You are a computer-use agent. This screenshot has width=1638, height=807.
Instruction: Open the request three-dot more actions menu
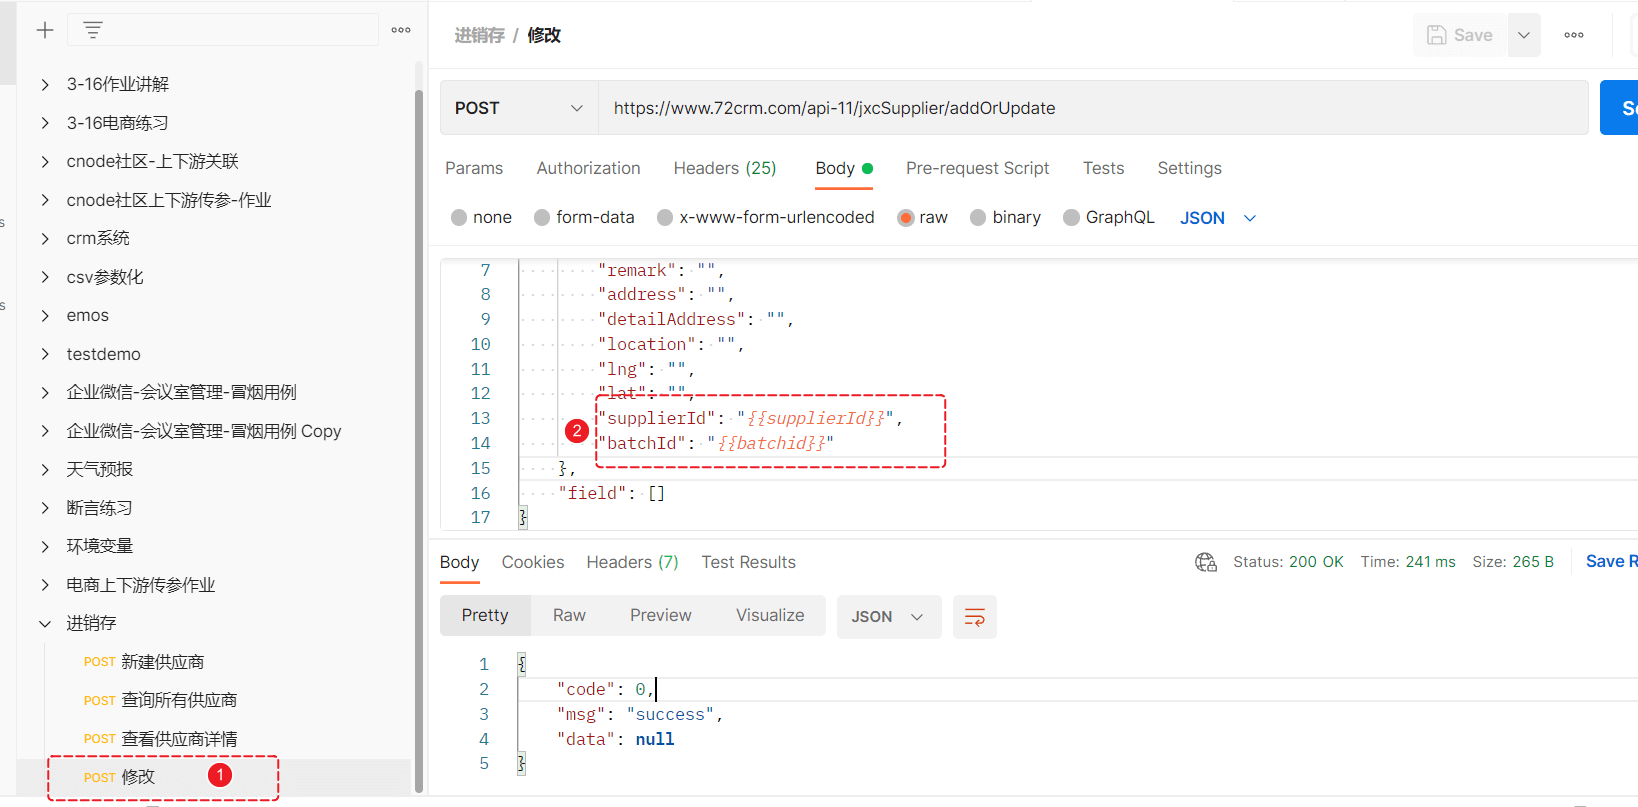(x=1574, y=35)
